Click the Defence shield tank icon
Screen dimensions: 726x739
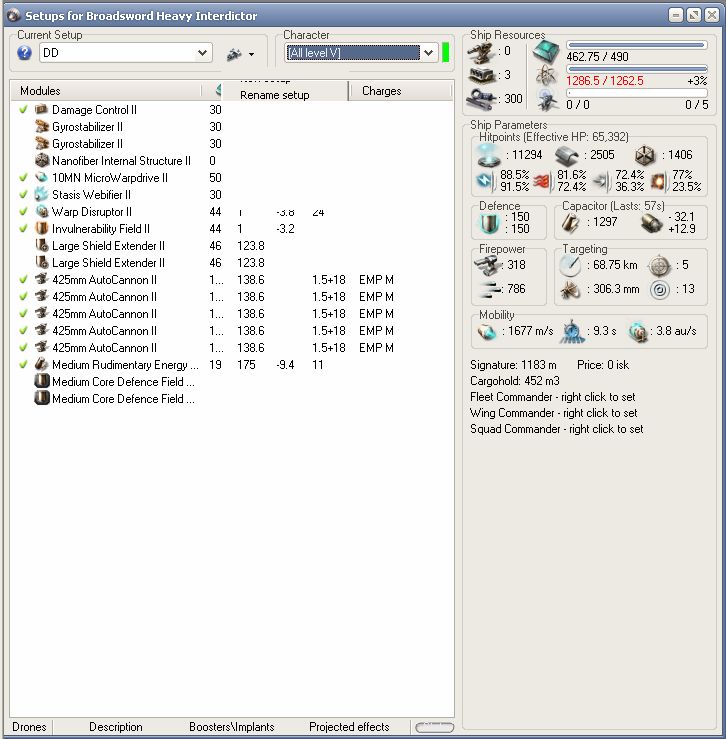[489, 223]
